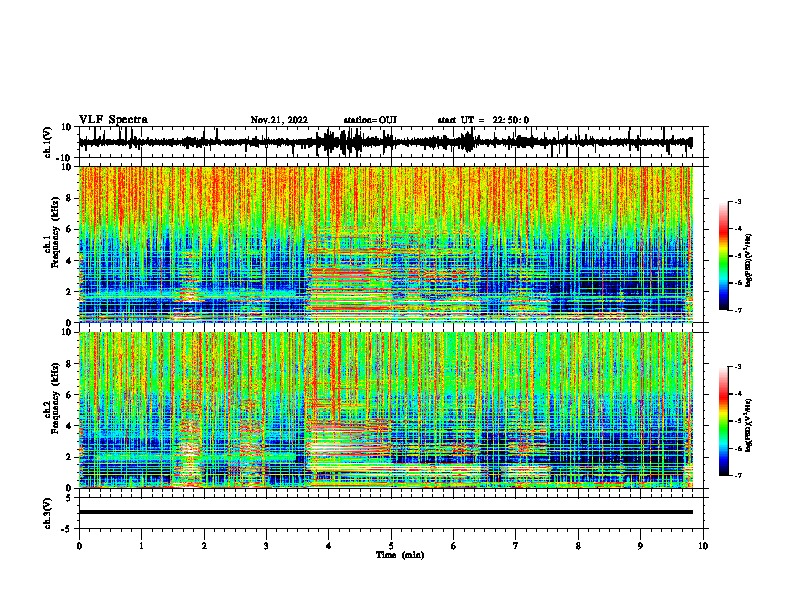Click the "ch.1(V)" waveform axis label
Viewport: 792px width, 612px height.
coord(48,142)
